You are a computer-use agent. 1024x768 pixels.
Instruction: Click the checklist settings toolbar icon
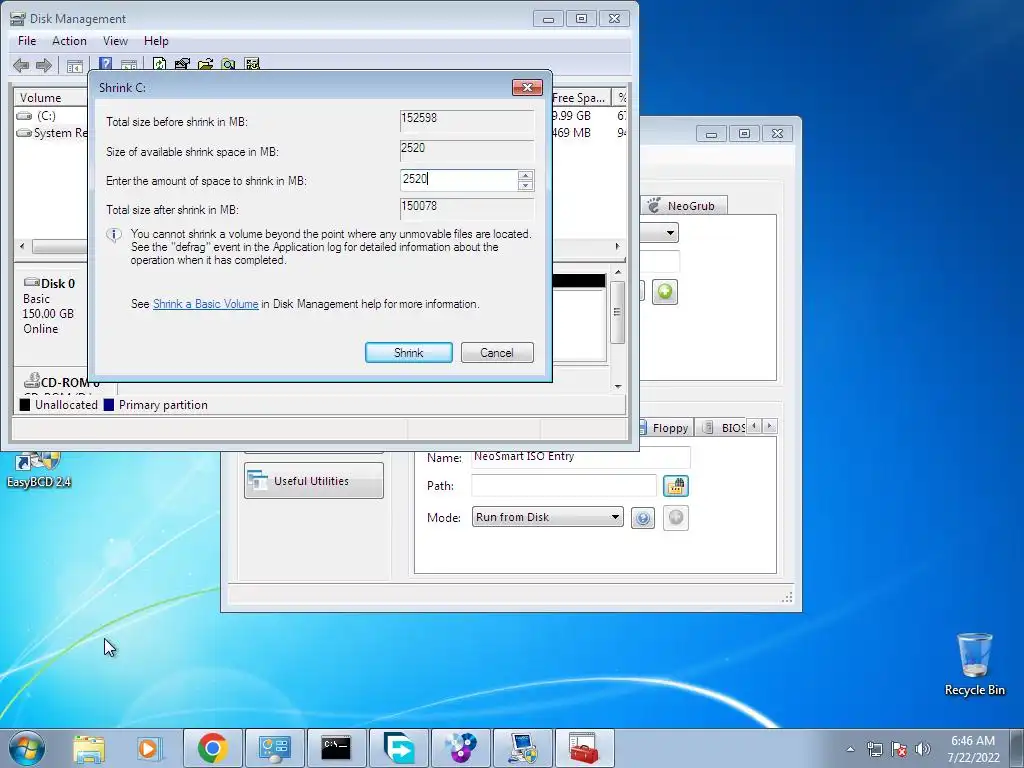tap(251, 63)
